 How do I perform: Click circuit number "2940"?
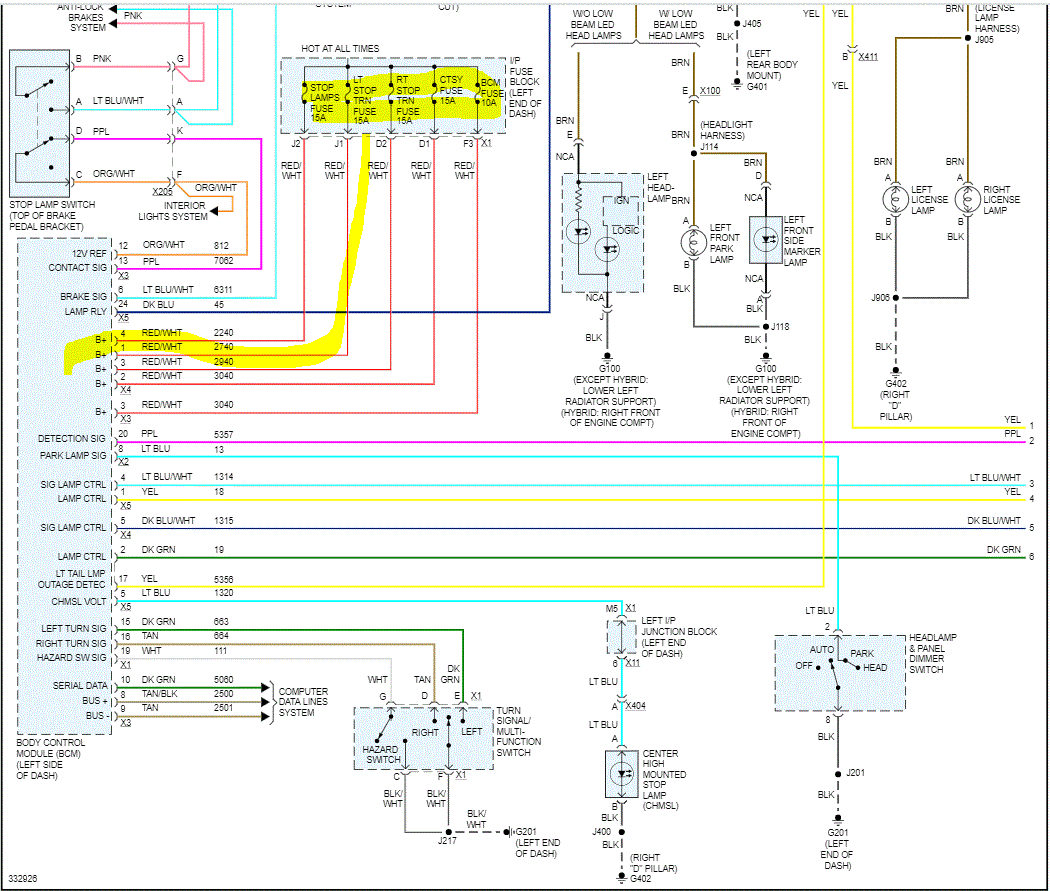pyautogui.click(x=224, y=361)
